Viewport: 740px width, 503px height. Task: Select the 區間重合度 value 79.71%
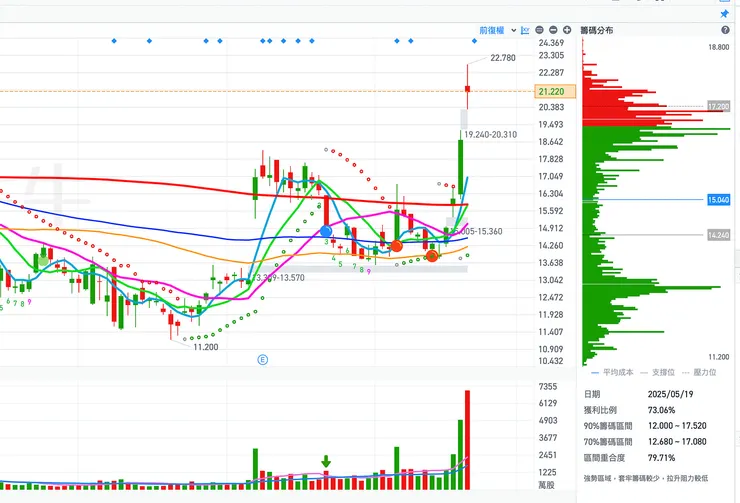point(661,458)
